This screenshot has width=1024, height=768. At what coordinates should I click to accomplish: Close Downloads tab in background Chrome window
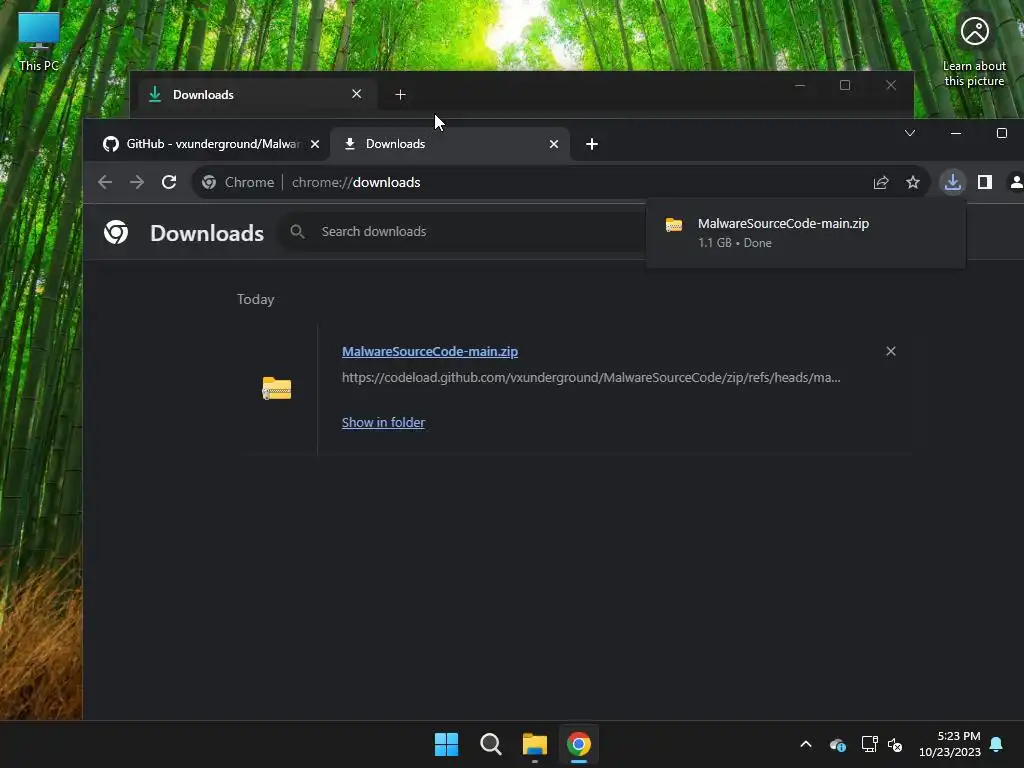click(357, 94)
